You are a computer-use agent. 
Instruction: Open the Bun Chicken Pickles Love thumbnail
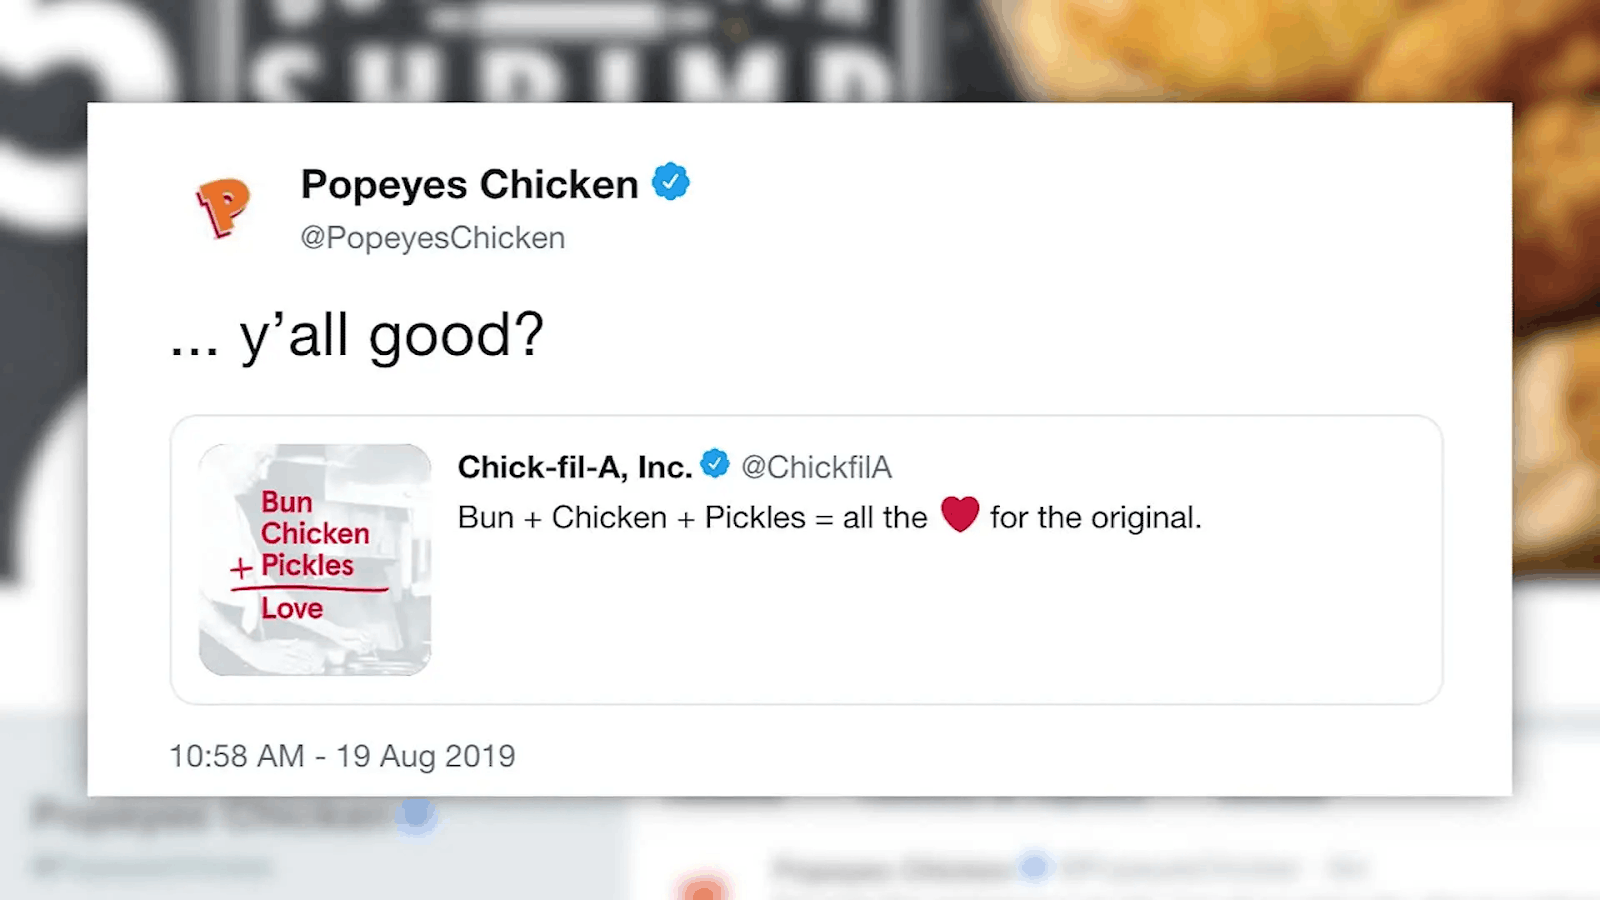click(x=315, y=559)
